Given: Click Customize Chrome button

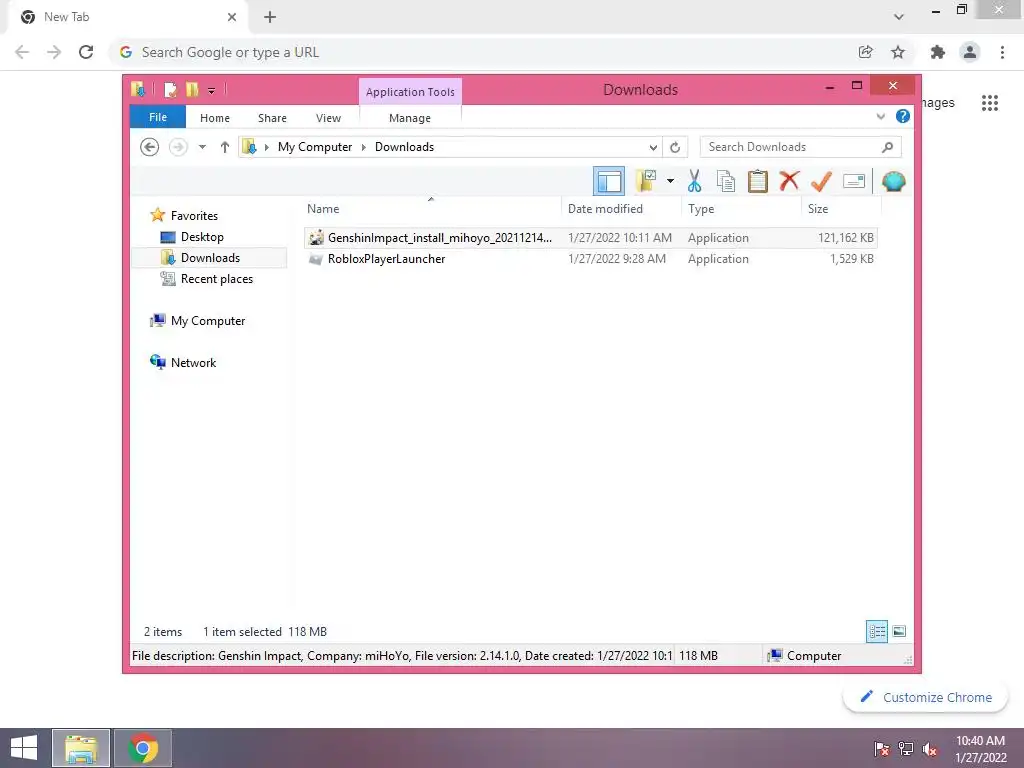Looking at the screenshot, I should point(926,697).
